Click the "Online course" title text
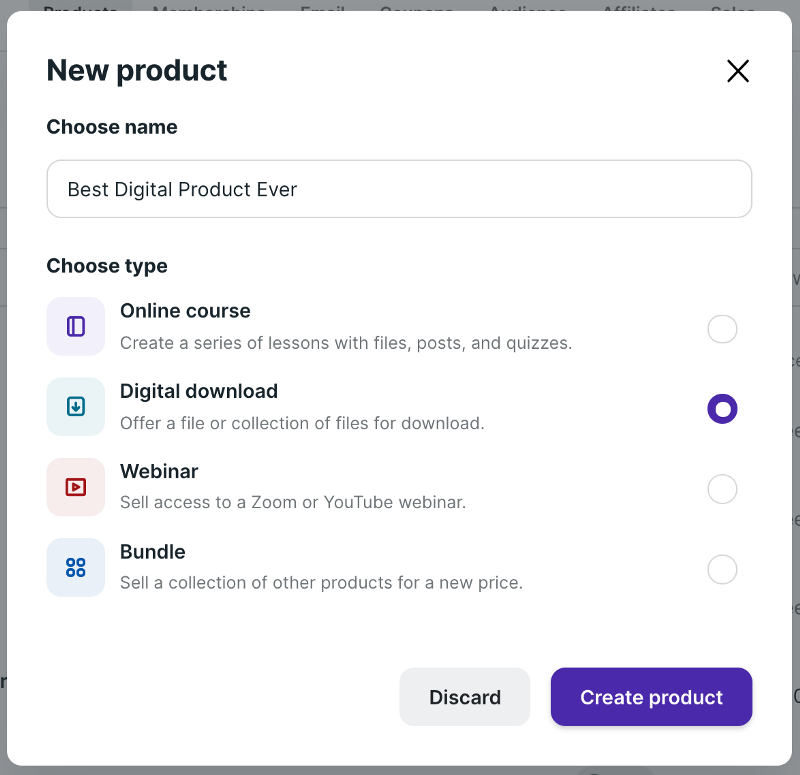This screenshot has height=775, width=800. coord(185,311)
